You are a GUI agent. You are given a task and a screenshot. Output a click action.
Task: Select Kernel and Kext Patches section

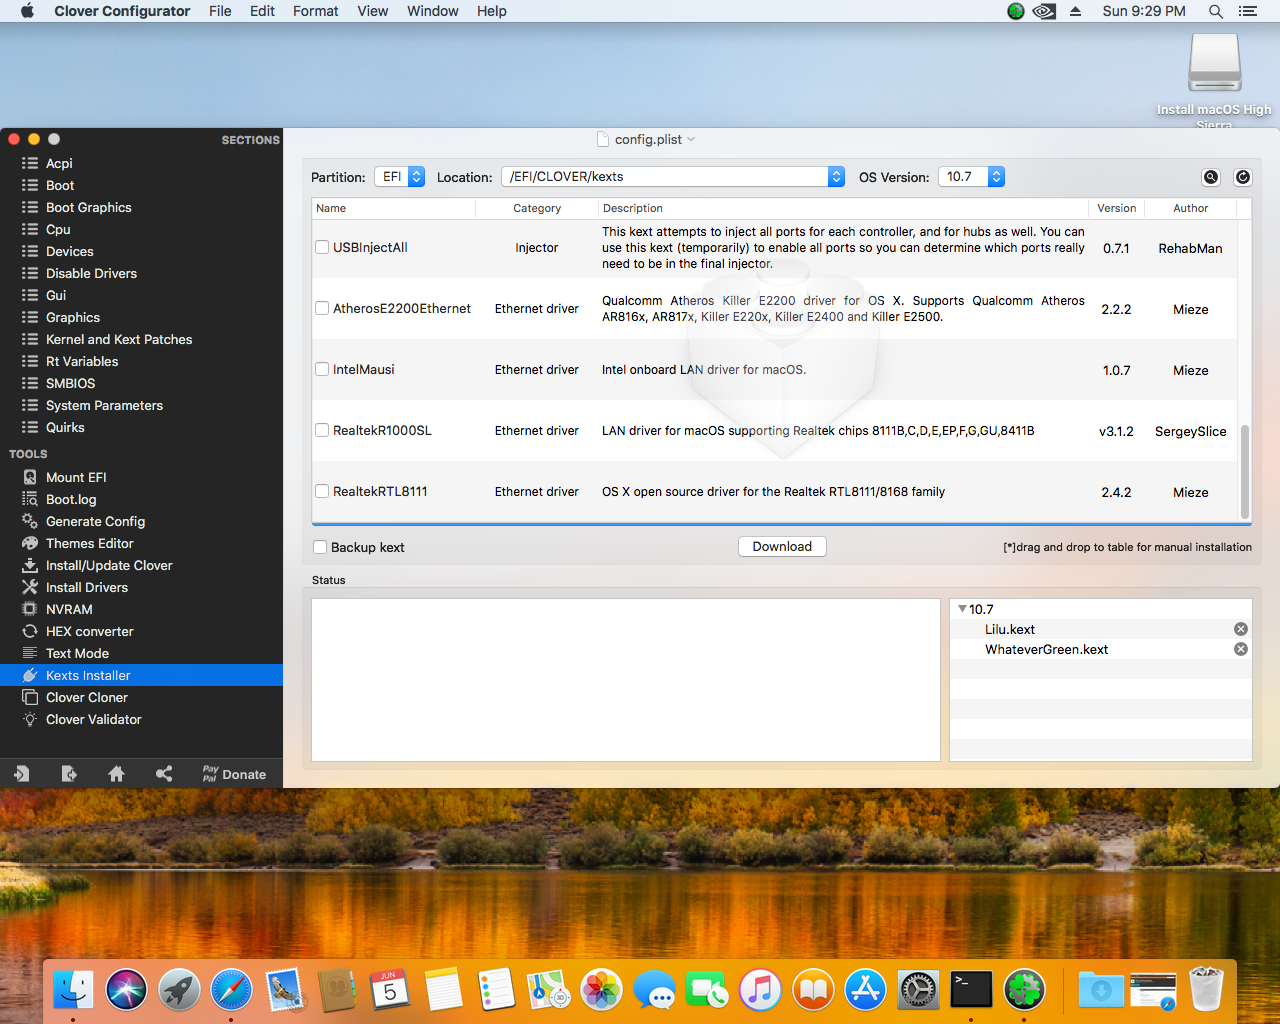coord(118,339)
